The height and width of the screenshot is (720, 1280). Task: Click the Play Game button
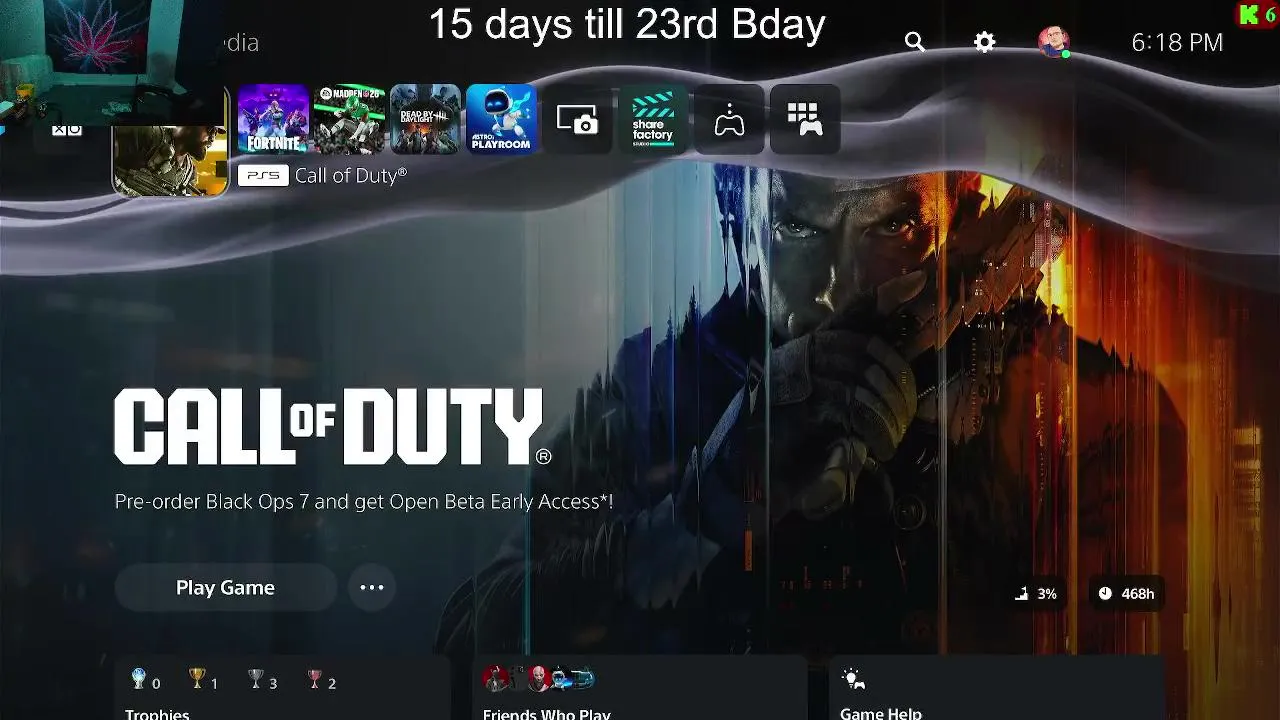click(x=225, y=588)
